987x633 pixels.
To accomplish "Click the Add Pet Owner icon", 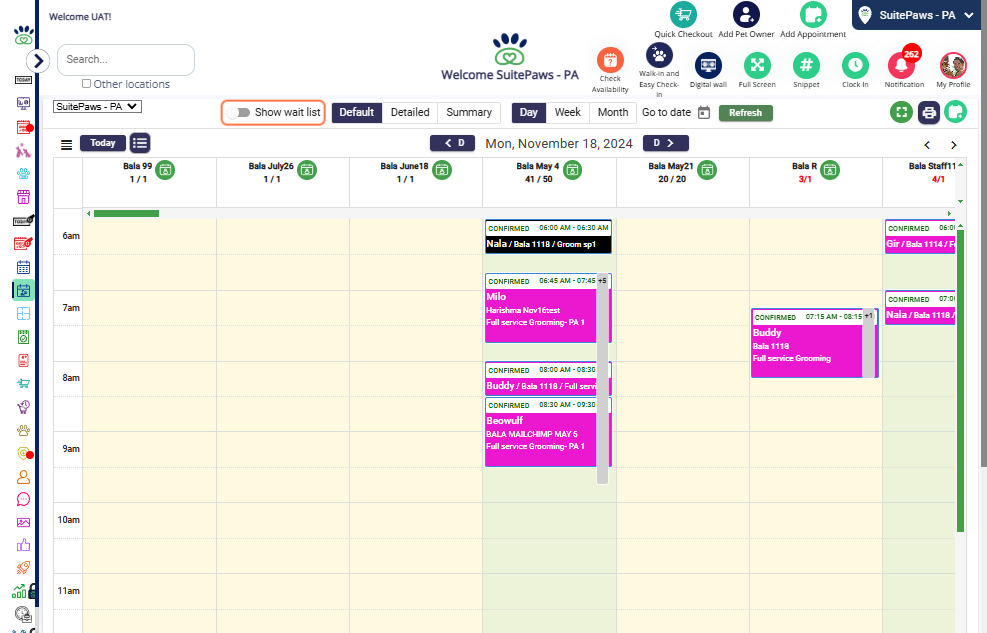I will (x=746, y=14).
